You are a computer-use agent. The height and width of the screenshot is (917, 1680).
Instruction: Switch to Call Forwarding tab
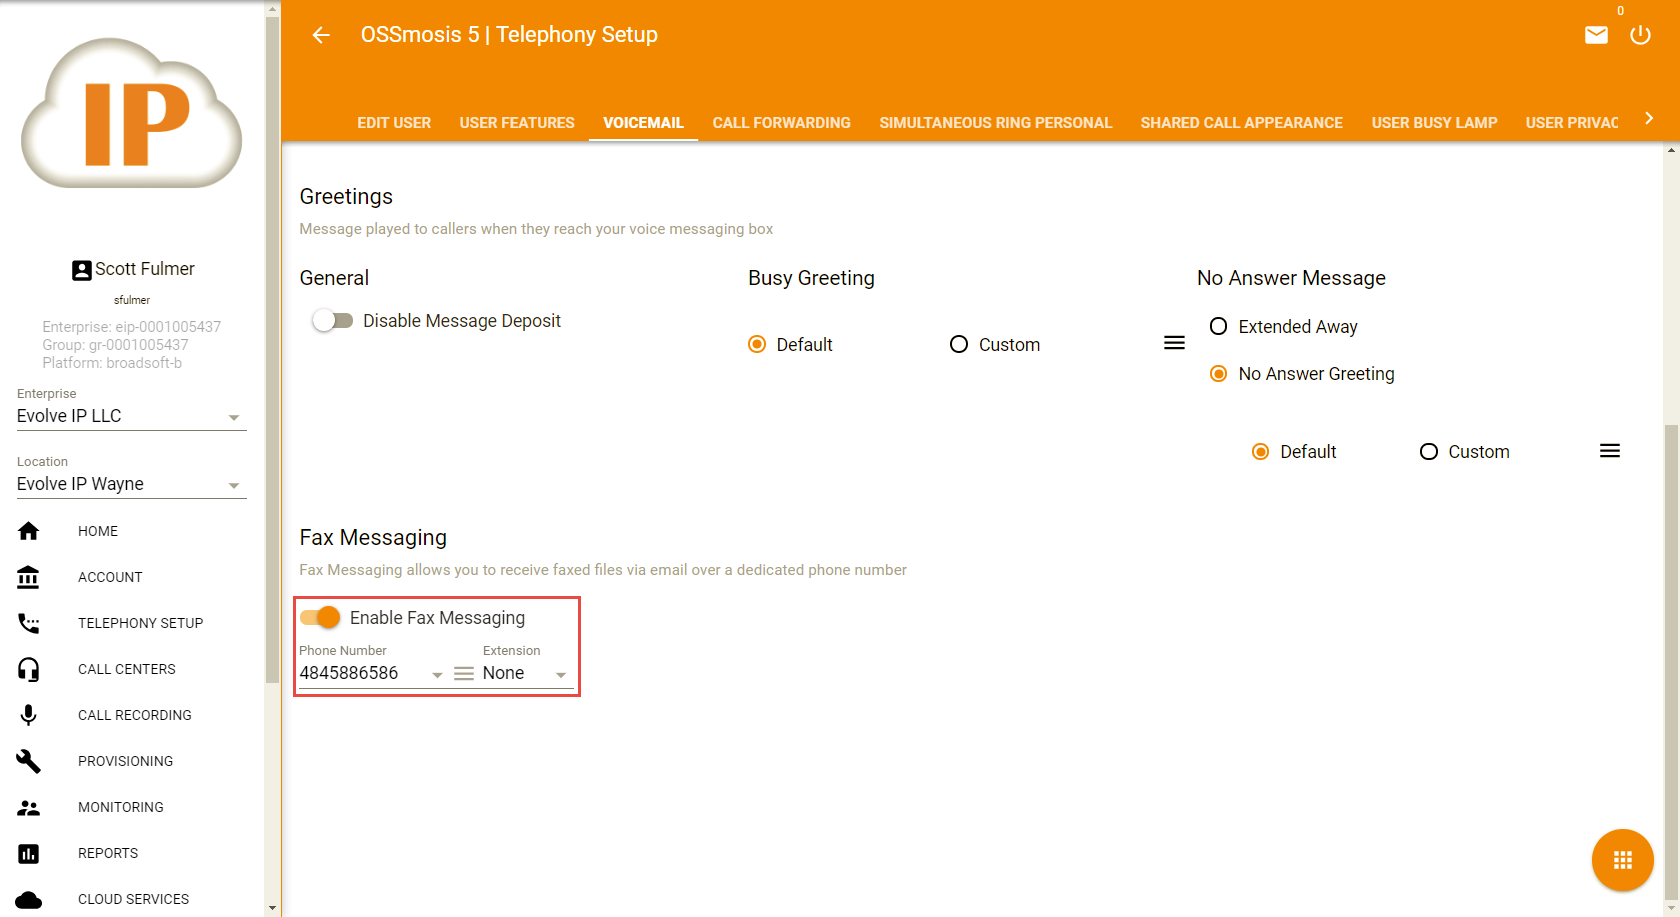pos(781,123)
